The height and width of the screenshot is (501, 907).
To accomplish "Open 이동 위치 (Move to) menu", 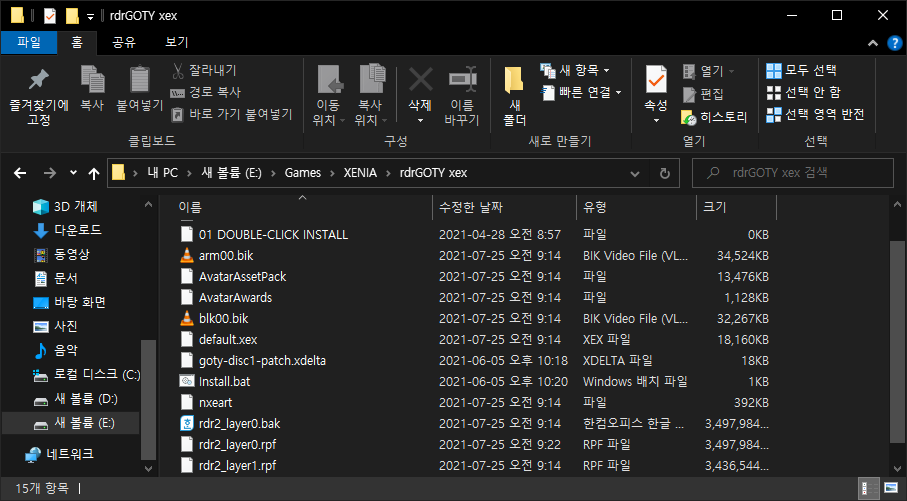I will (329, 95).
